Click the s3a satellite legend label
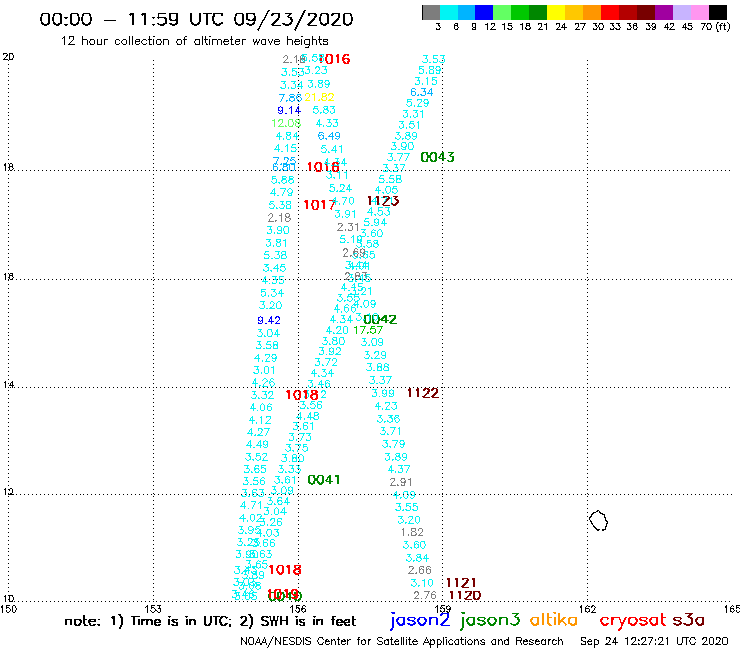The width and height of the screenshot is (740, 650). pos(688,620)
